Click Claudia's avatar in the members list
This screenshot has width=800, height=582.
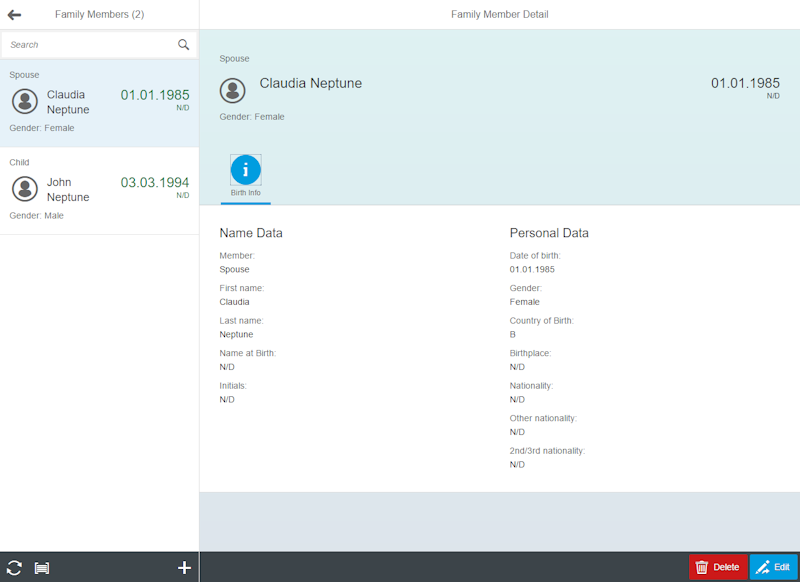(x=25, y=101)
